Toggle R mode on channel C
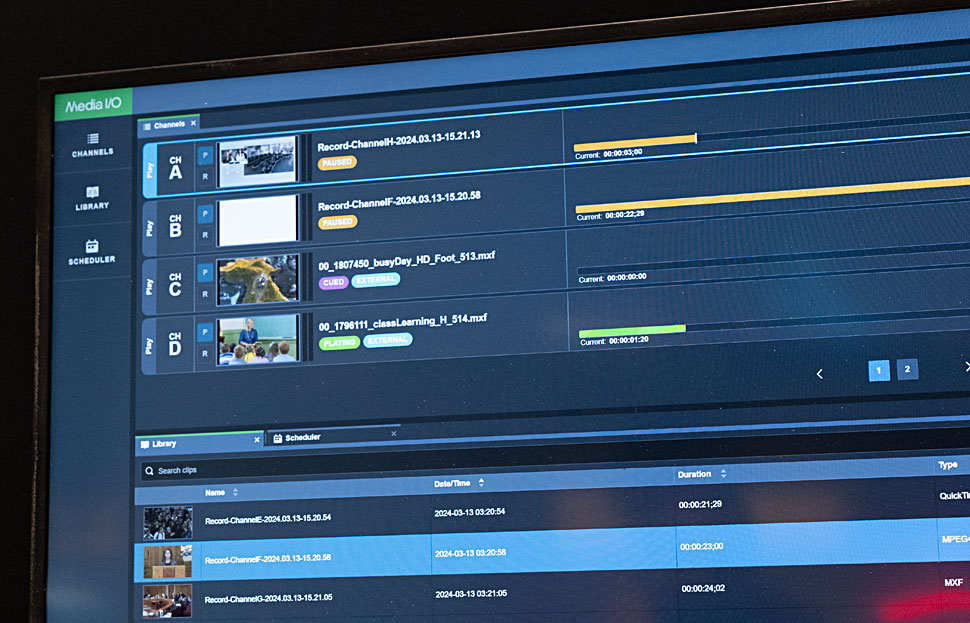970x623 pixels. [x=205, y=294]
